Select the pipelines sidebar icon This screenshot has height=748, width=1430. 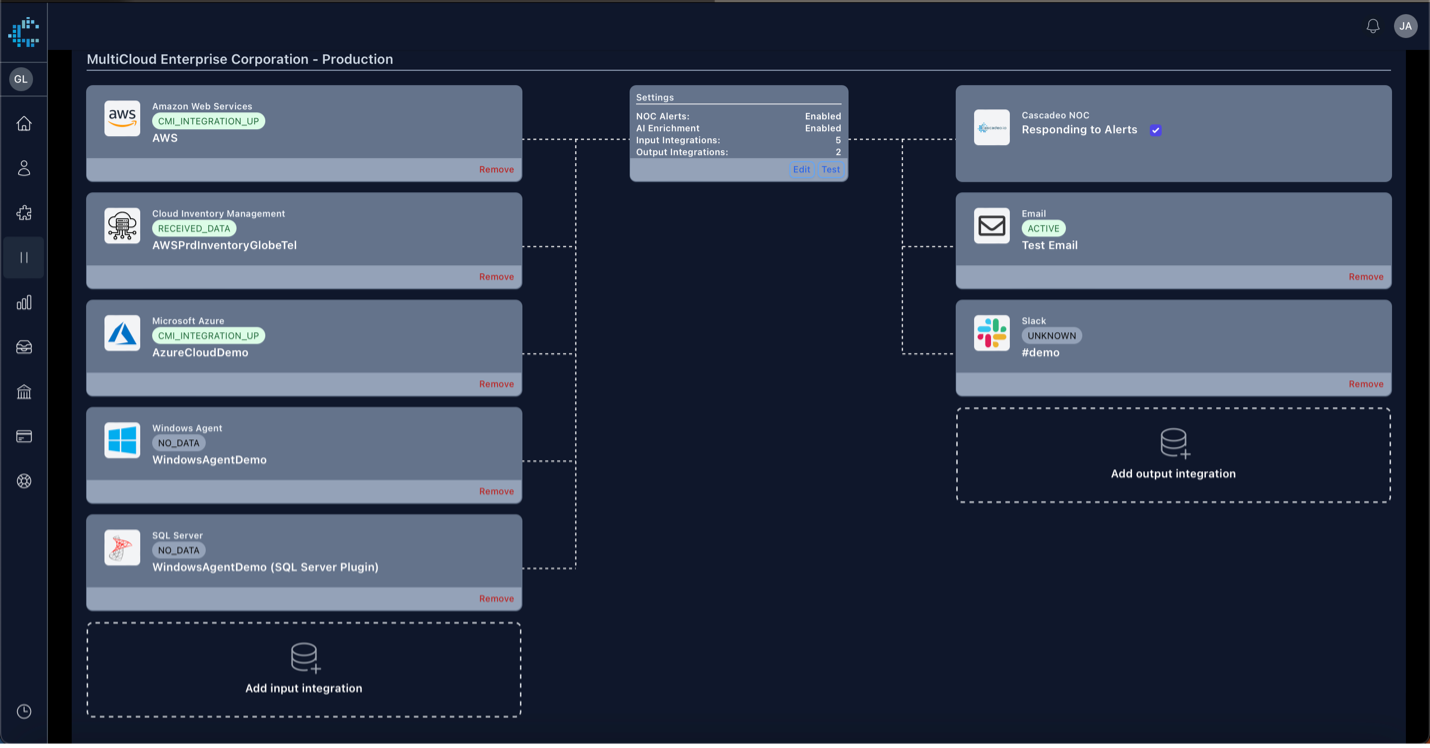point(24,257)
